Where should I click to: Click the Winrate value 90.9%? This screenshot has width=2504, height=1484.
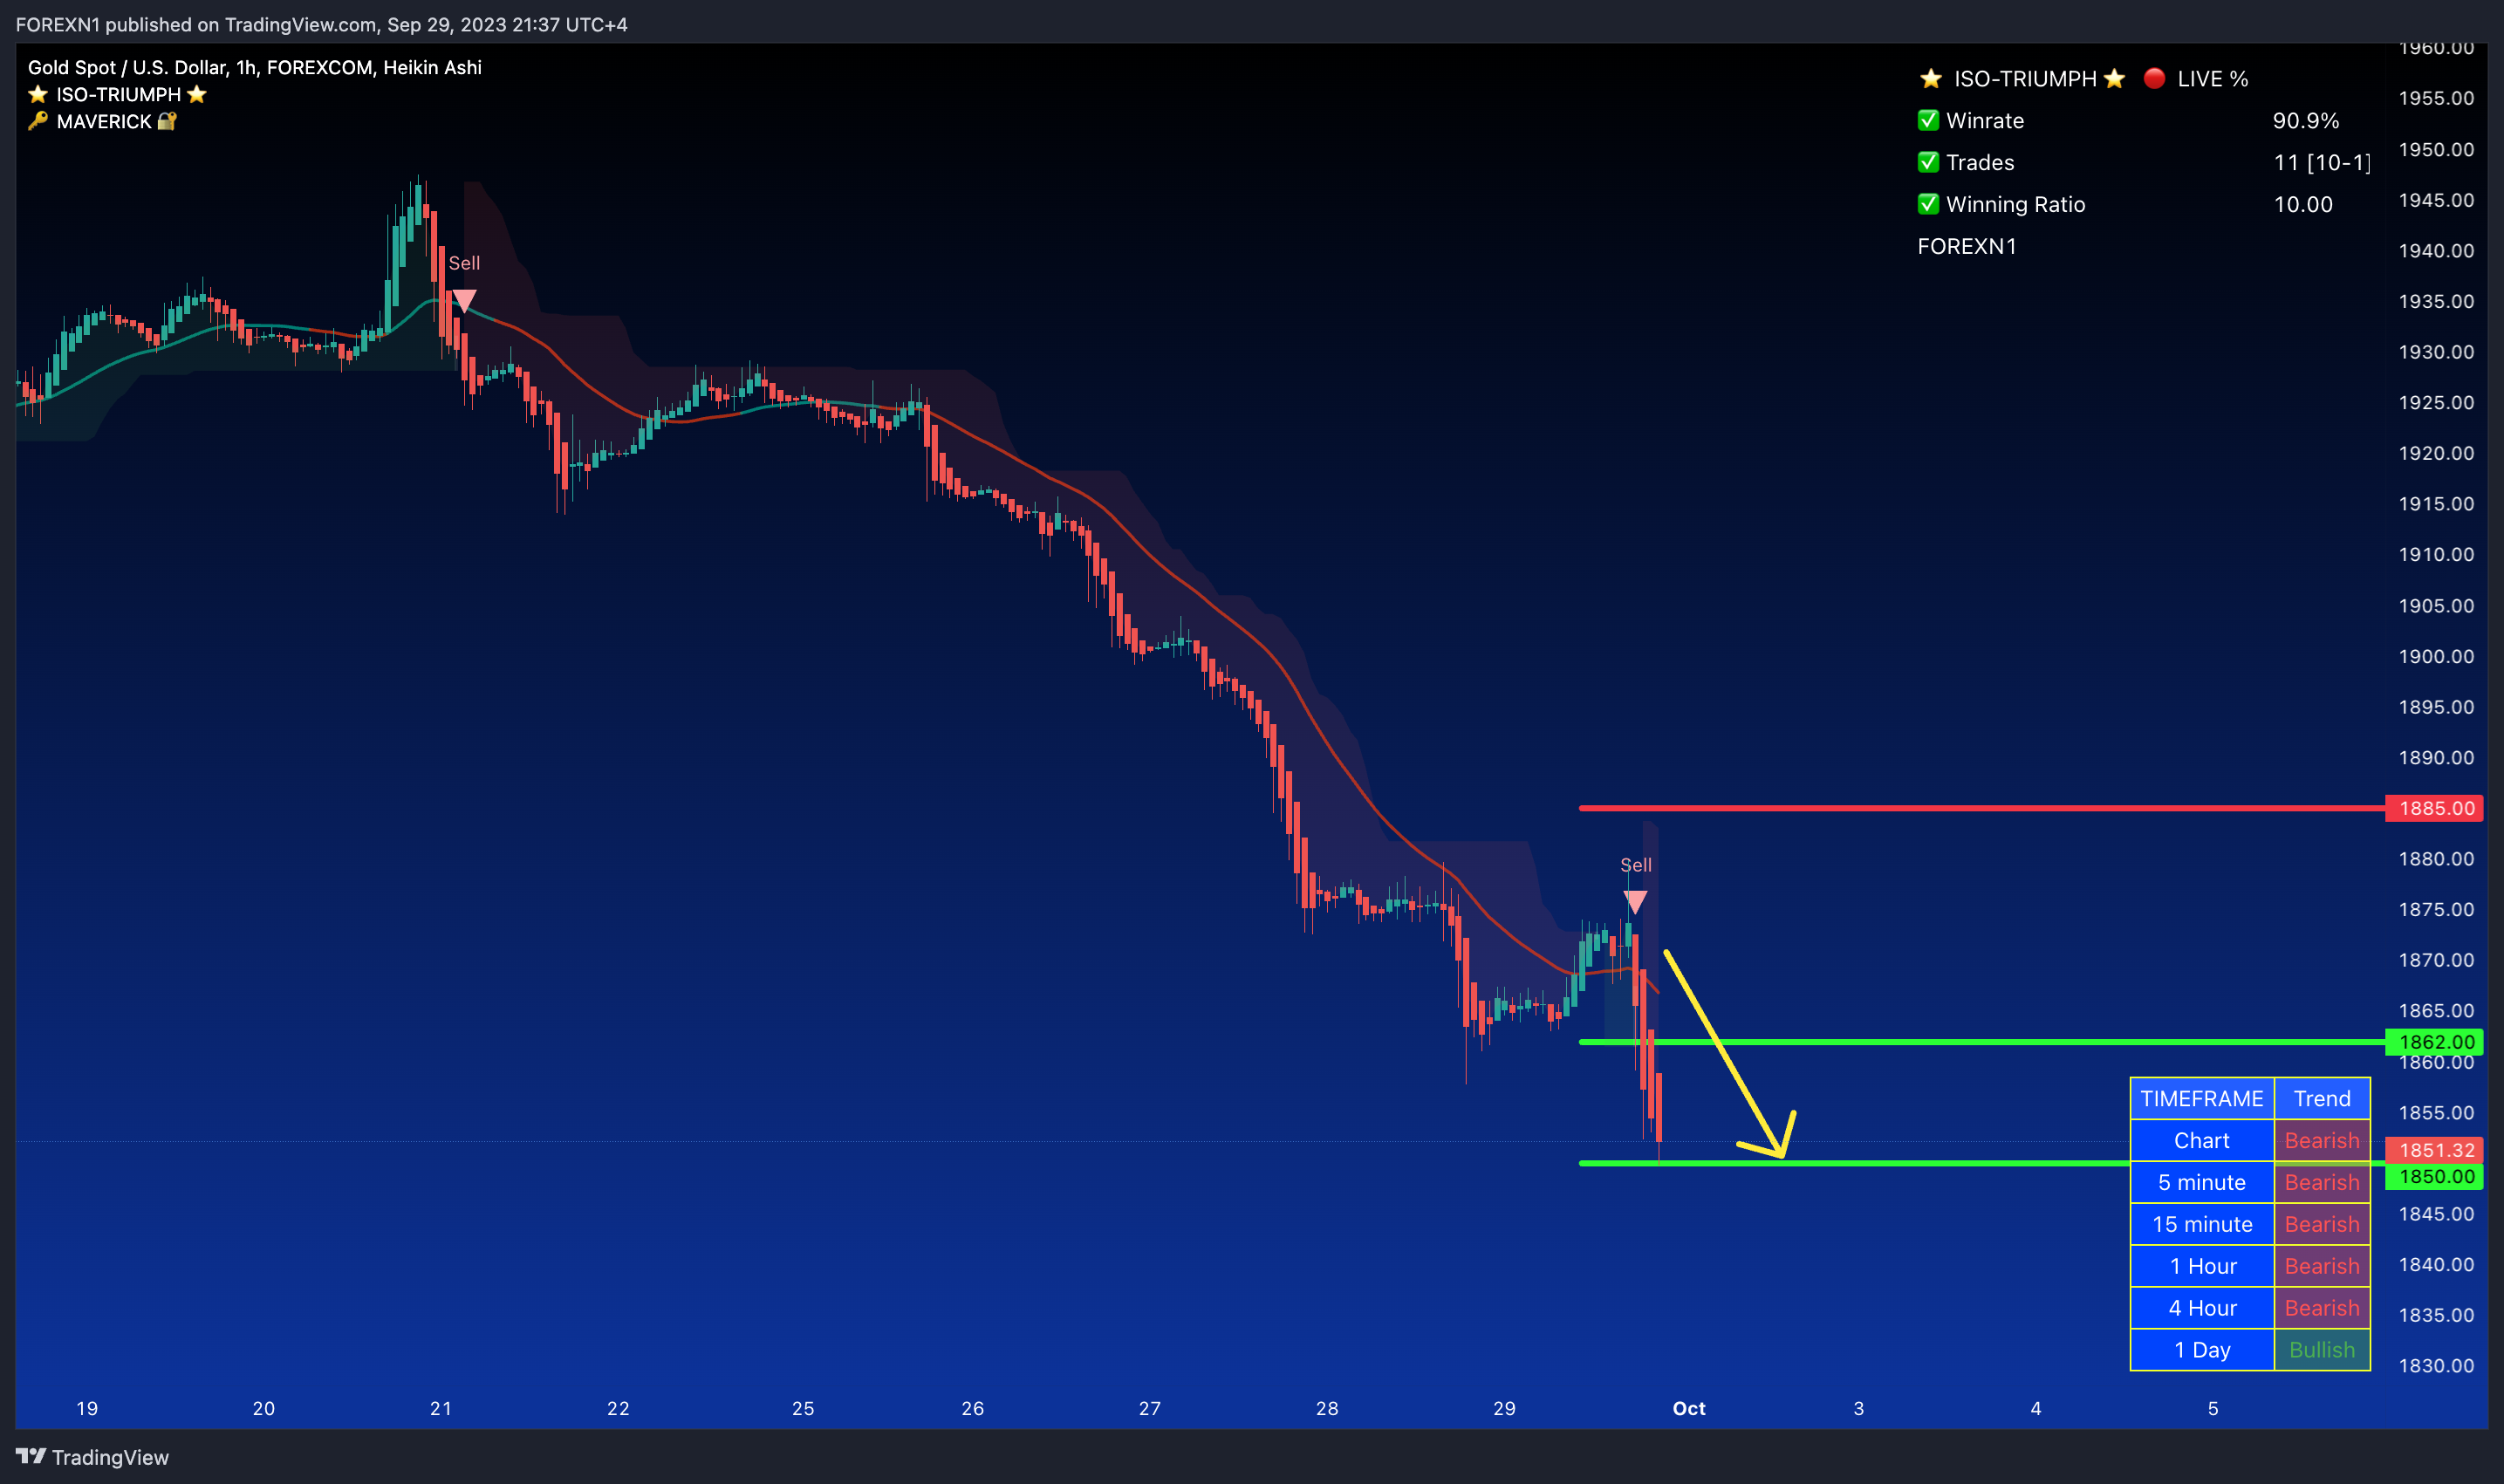[2306, 120]
